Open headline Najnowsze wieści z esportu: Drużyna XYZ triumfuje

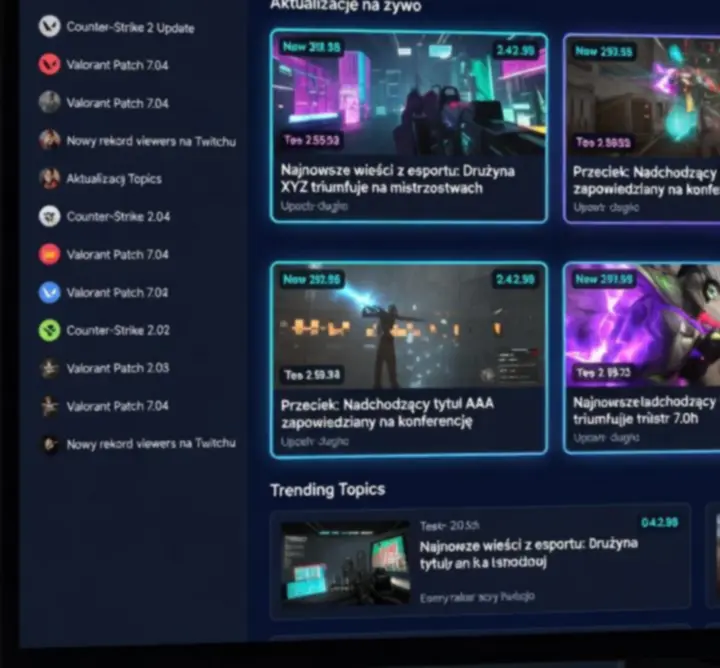tap(398, 180)
